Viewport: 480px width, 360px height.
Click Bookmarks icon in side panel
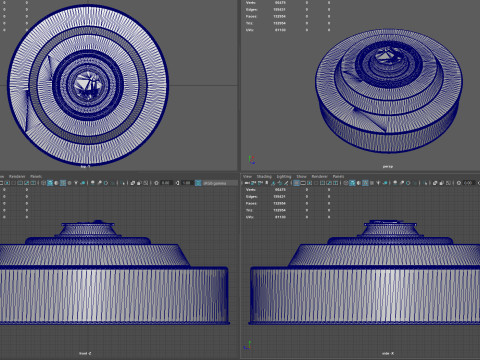(266, 183)
